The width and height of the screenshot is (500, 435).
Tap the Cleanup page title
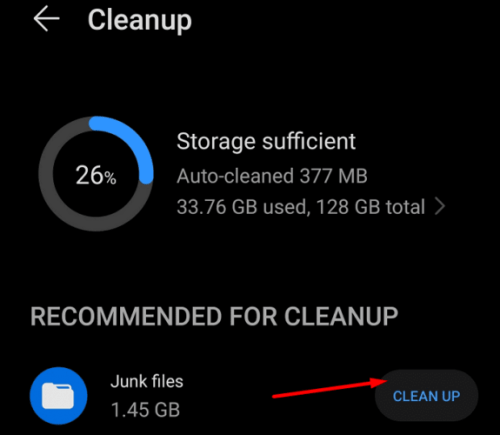tap(140, 21)
